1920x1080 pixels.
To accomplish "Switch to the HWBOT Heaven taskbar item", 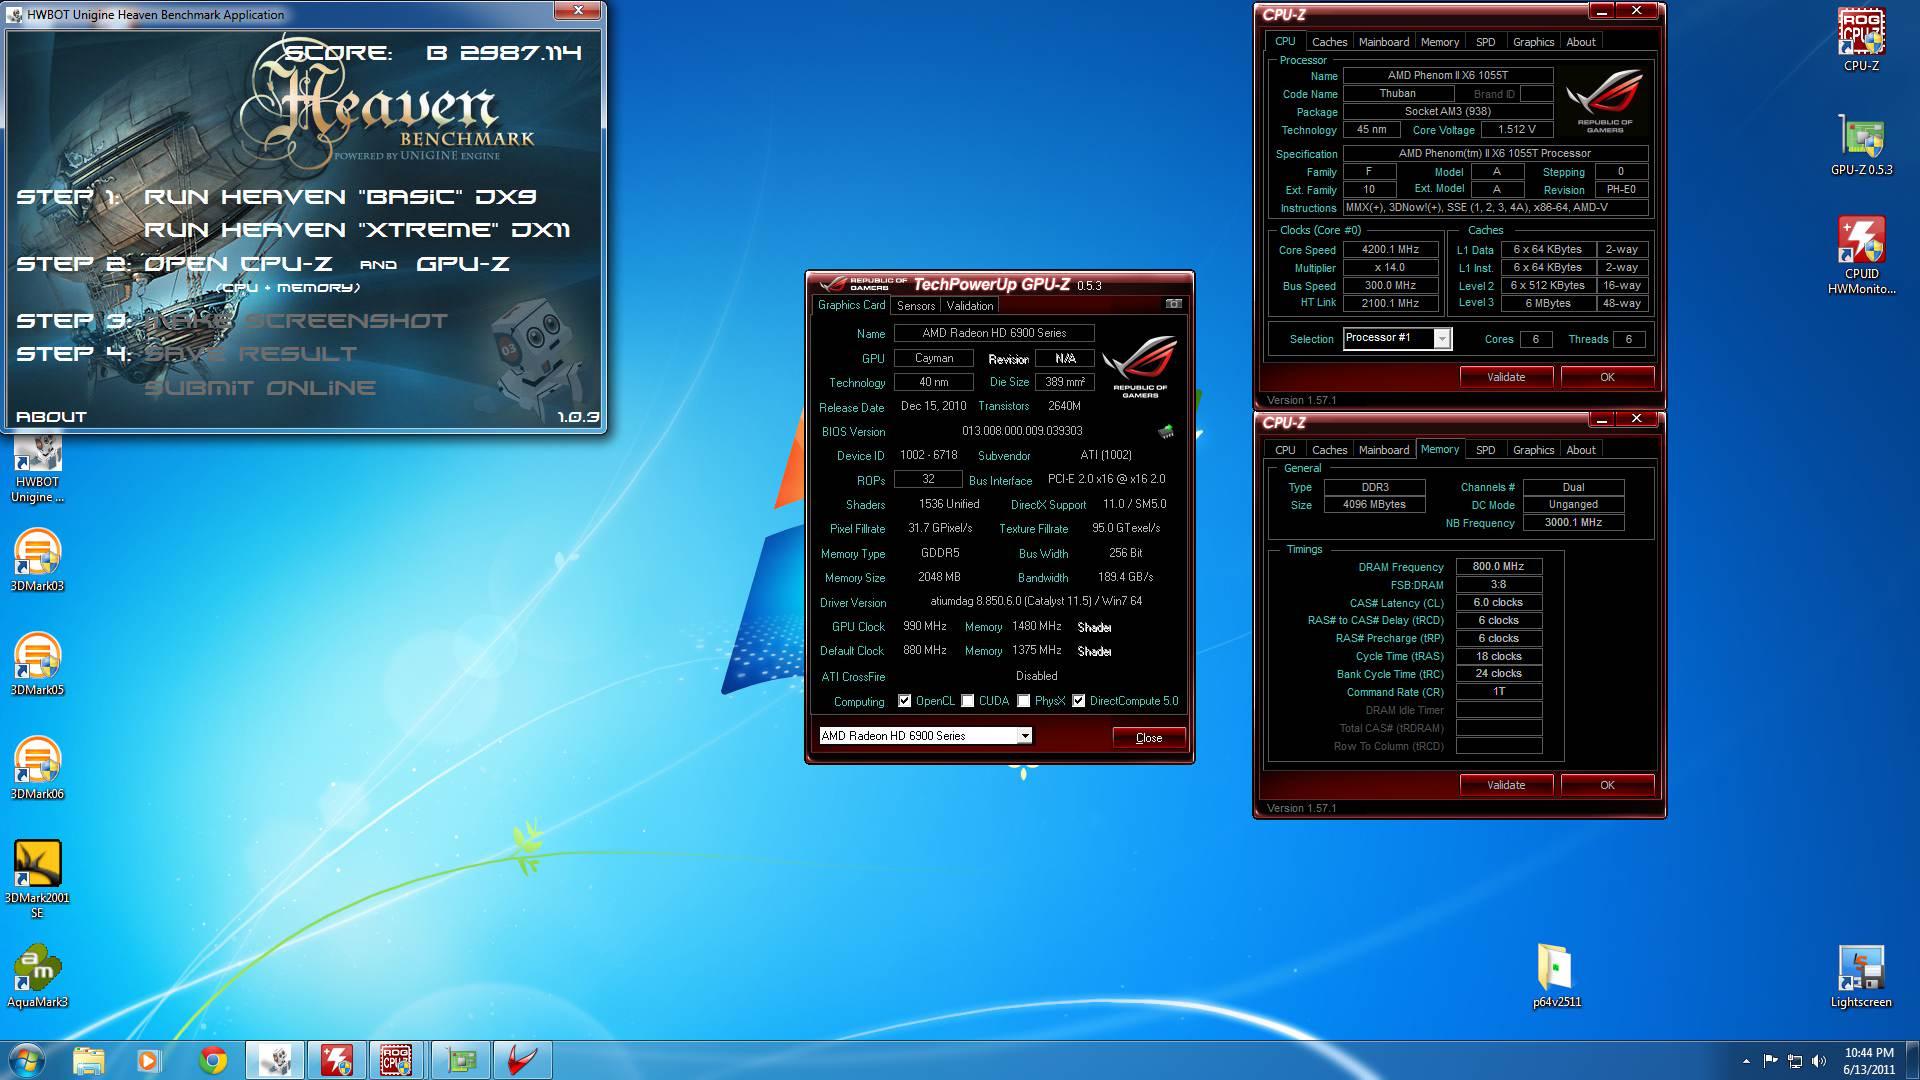I will click(275, 1060).
